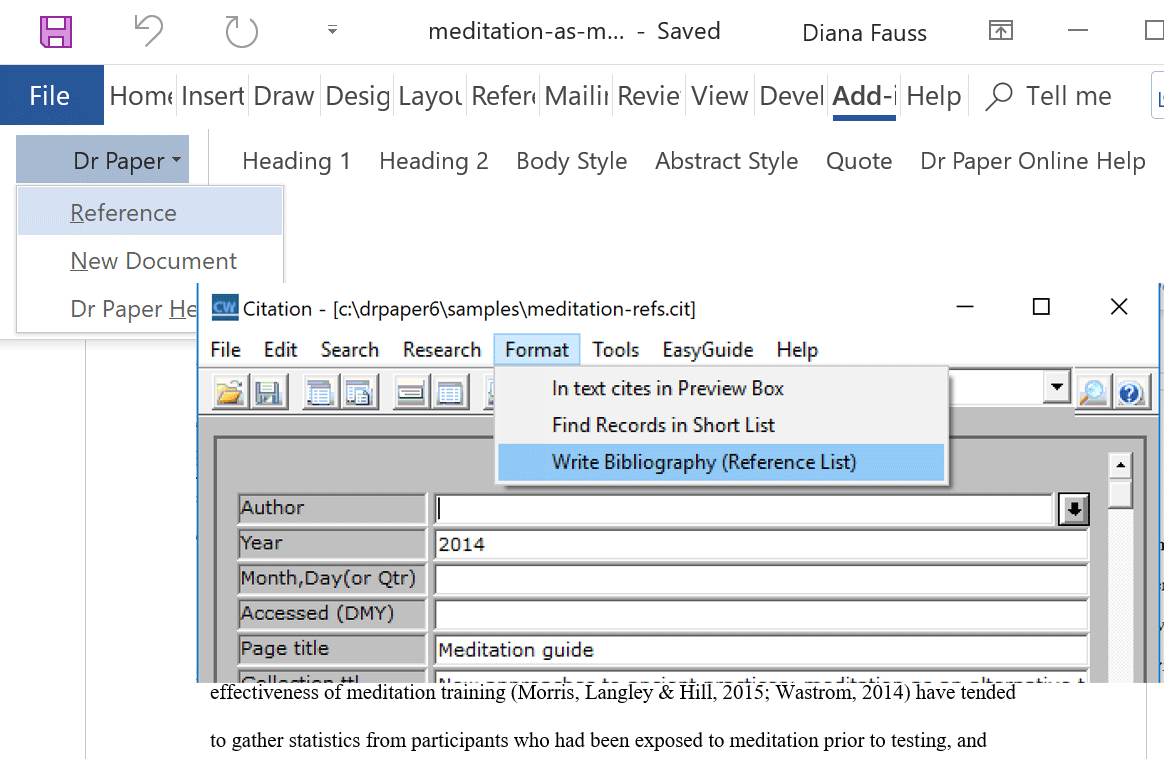The width and height of the screenshot is (1164, 759).
Task: Open Dr Paper Online Help
Action: (1032, 161)
